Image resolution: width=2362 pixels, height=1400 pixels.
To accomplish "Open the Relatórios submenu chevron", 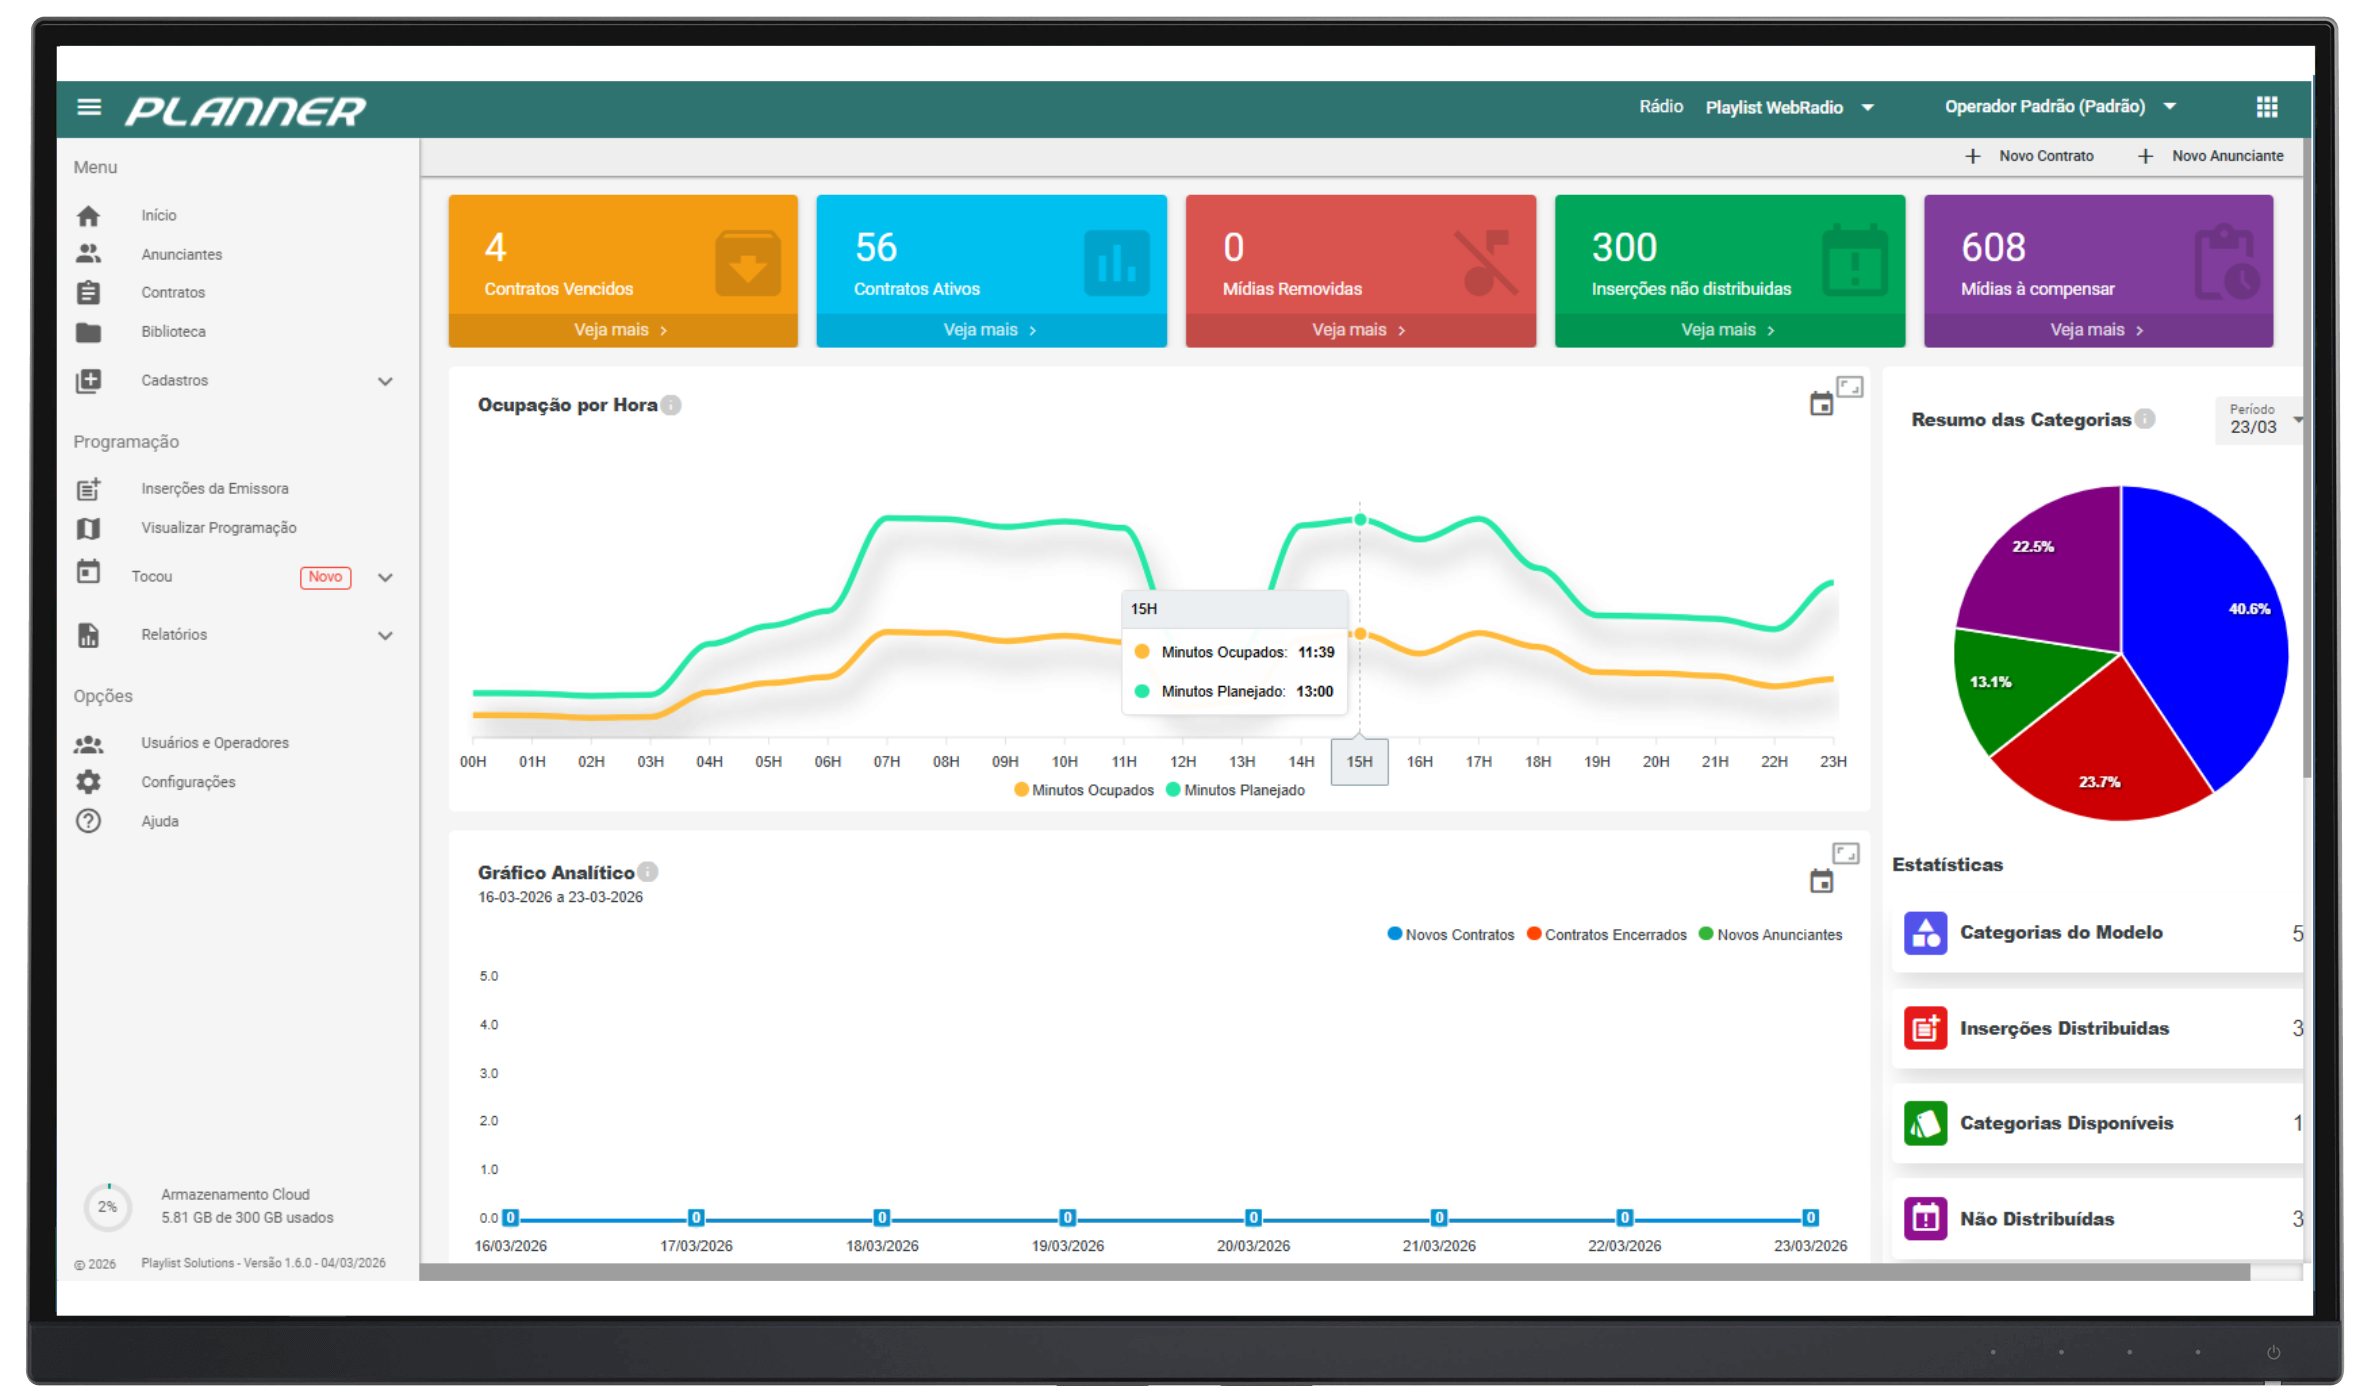I will 386,635.
